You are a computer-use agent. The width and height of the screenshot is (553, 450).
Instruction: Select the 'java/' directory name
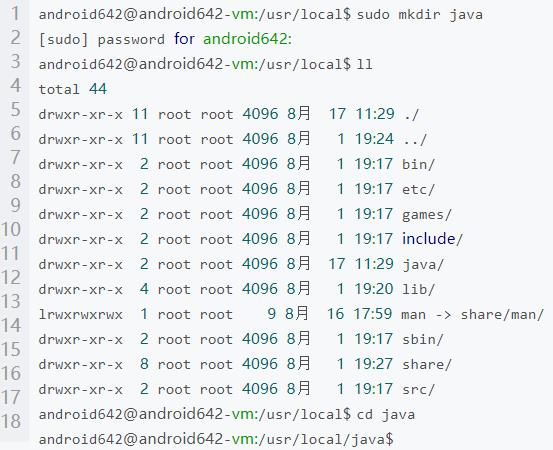[423, 264]
